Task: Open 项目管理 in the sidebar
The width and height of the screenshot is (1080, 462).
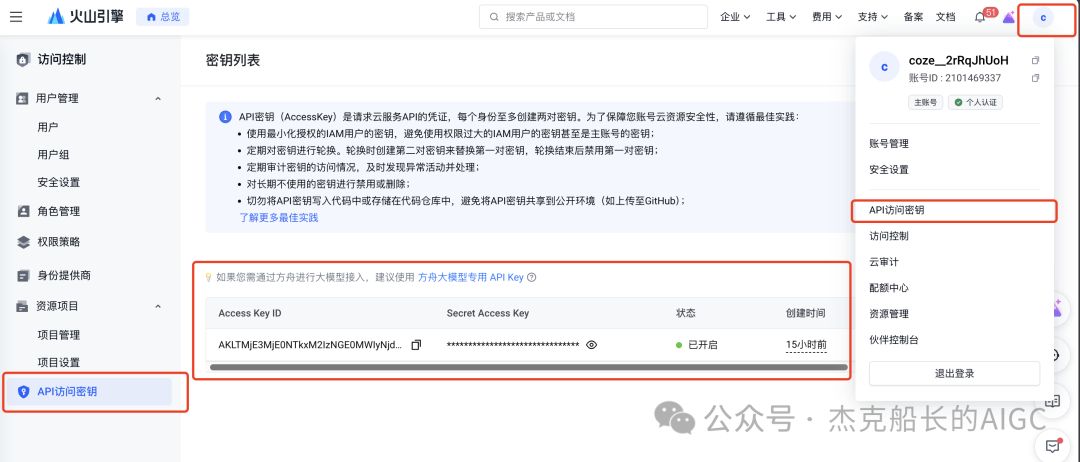Action: coord(59,335)
